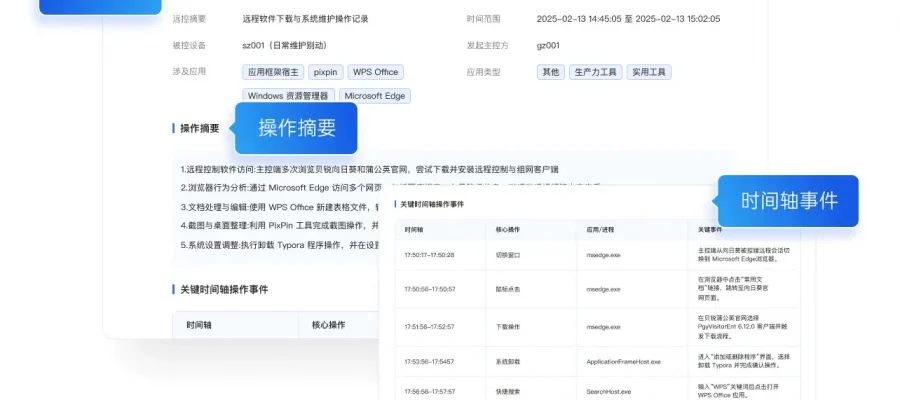Click summary line 2 about 浏览器行为分析
The image size is (900, 400).
(280, 187)
